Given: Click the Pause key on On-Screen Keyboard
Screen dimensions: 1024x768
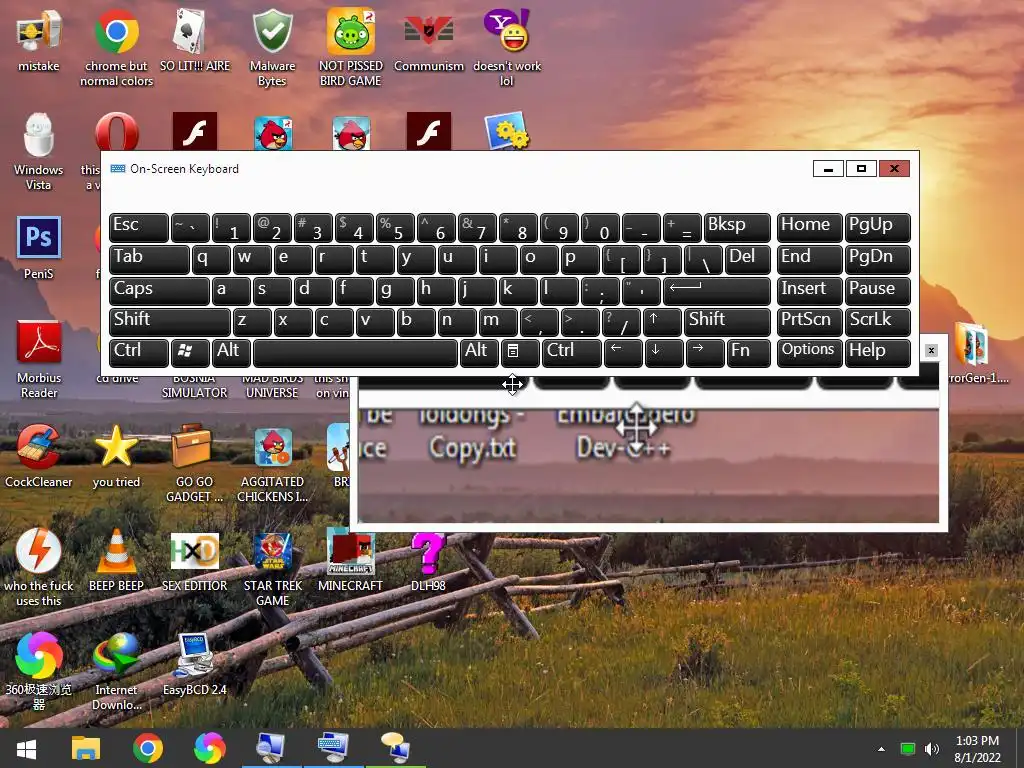Looking at the screenshot, I should [877, 291].
